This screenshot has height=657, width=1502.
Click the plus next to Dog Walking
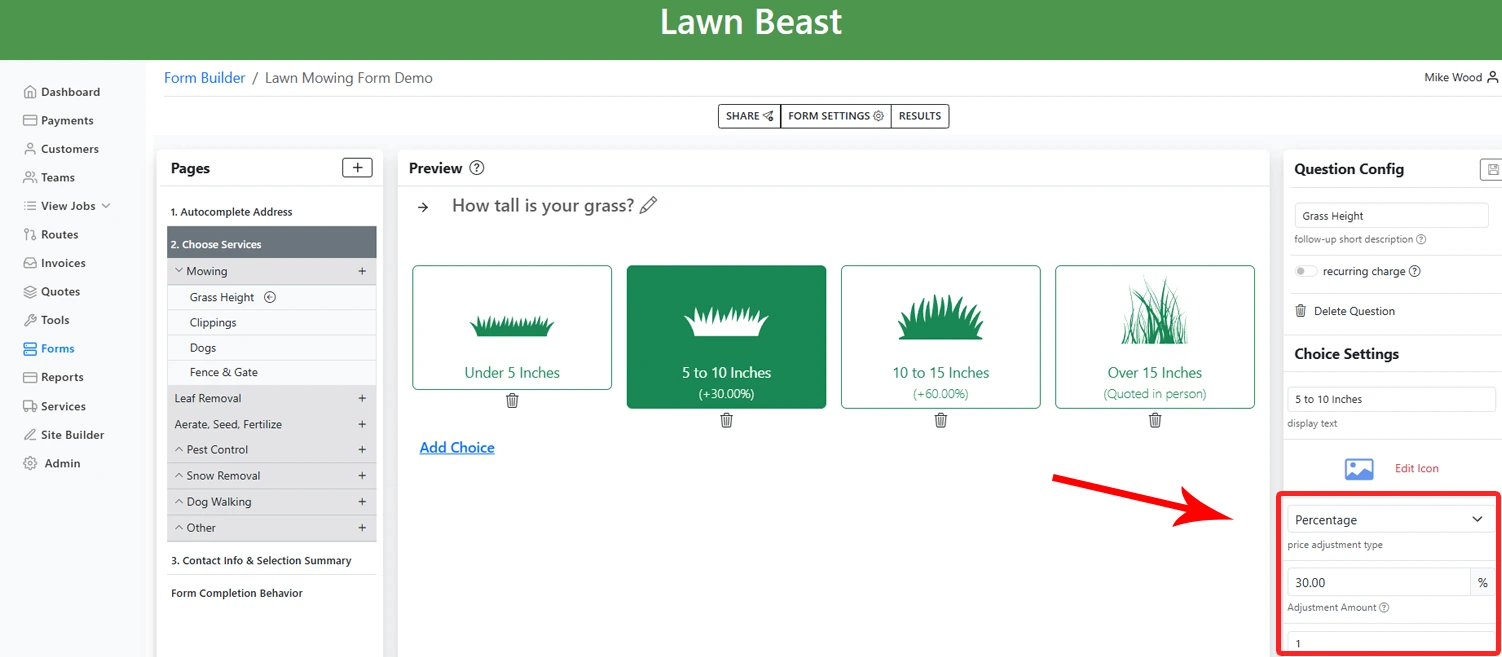tap(362, 502)
